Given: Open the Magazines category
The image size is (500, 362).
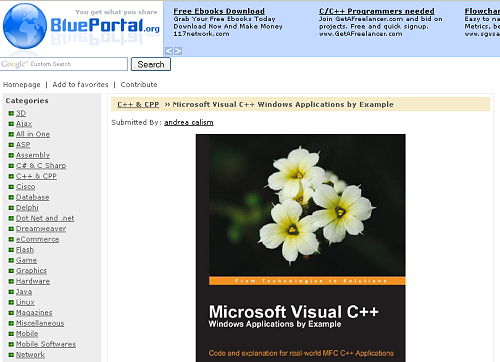Looking at the screenshot, I should (34, 313).
